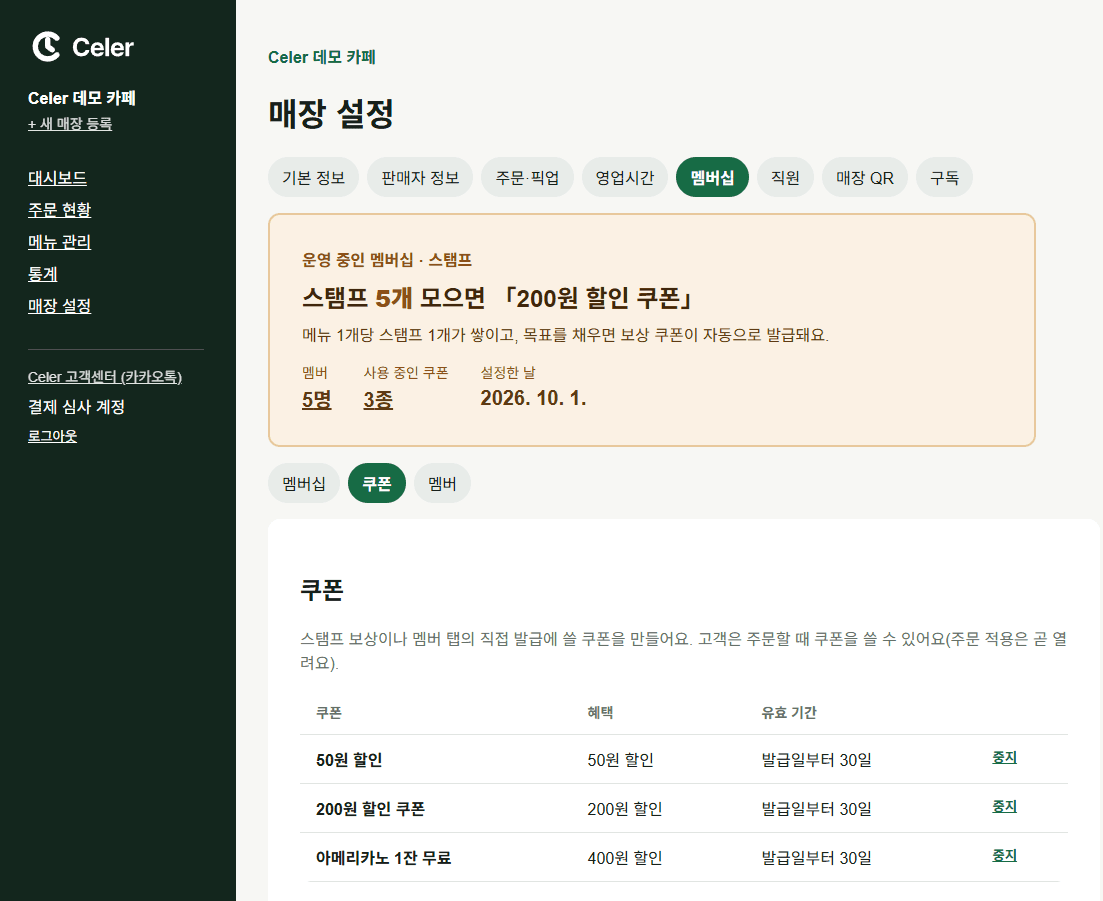Click the 3종 coupons count link
The width and height of the screenshot is (1103, 901).
[x=378, y=400]
